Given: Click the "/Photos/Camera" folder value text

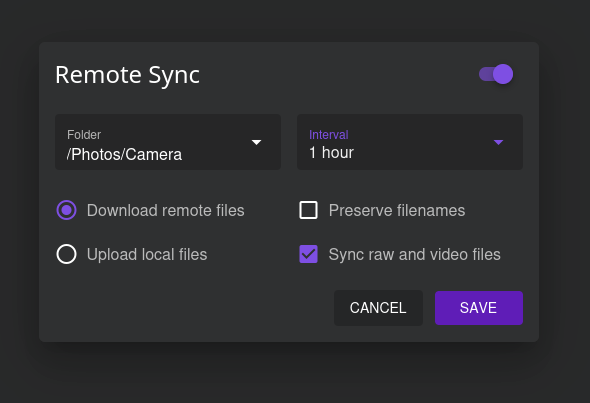Looking at the screenshot, I should click(124, 154).
